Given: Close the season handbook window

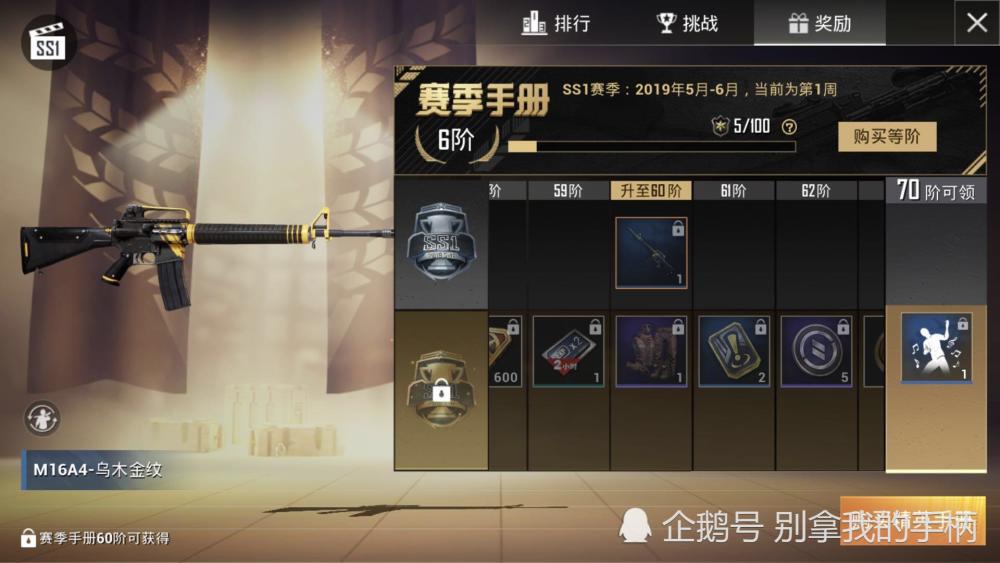Looking at the screenshot, I should (x=976, y=23).
